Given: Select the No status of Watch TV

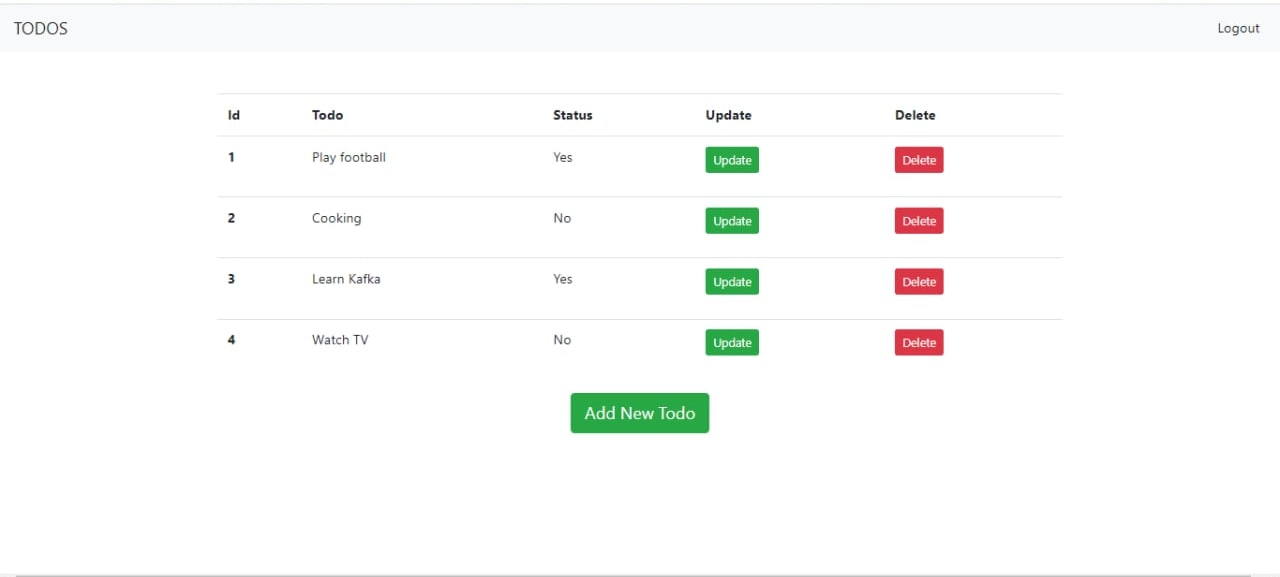Looking at the screenshot, I should pos(562,340).
